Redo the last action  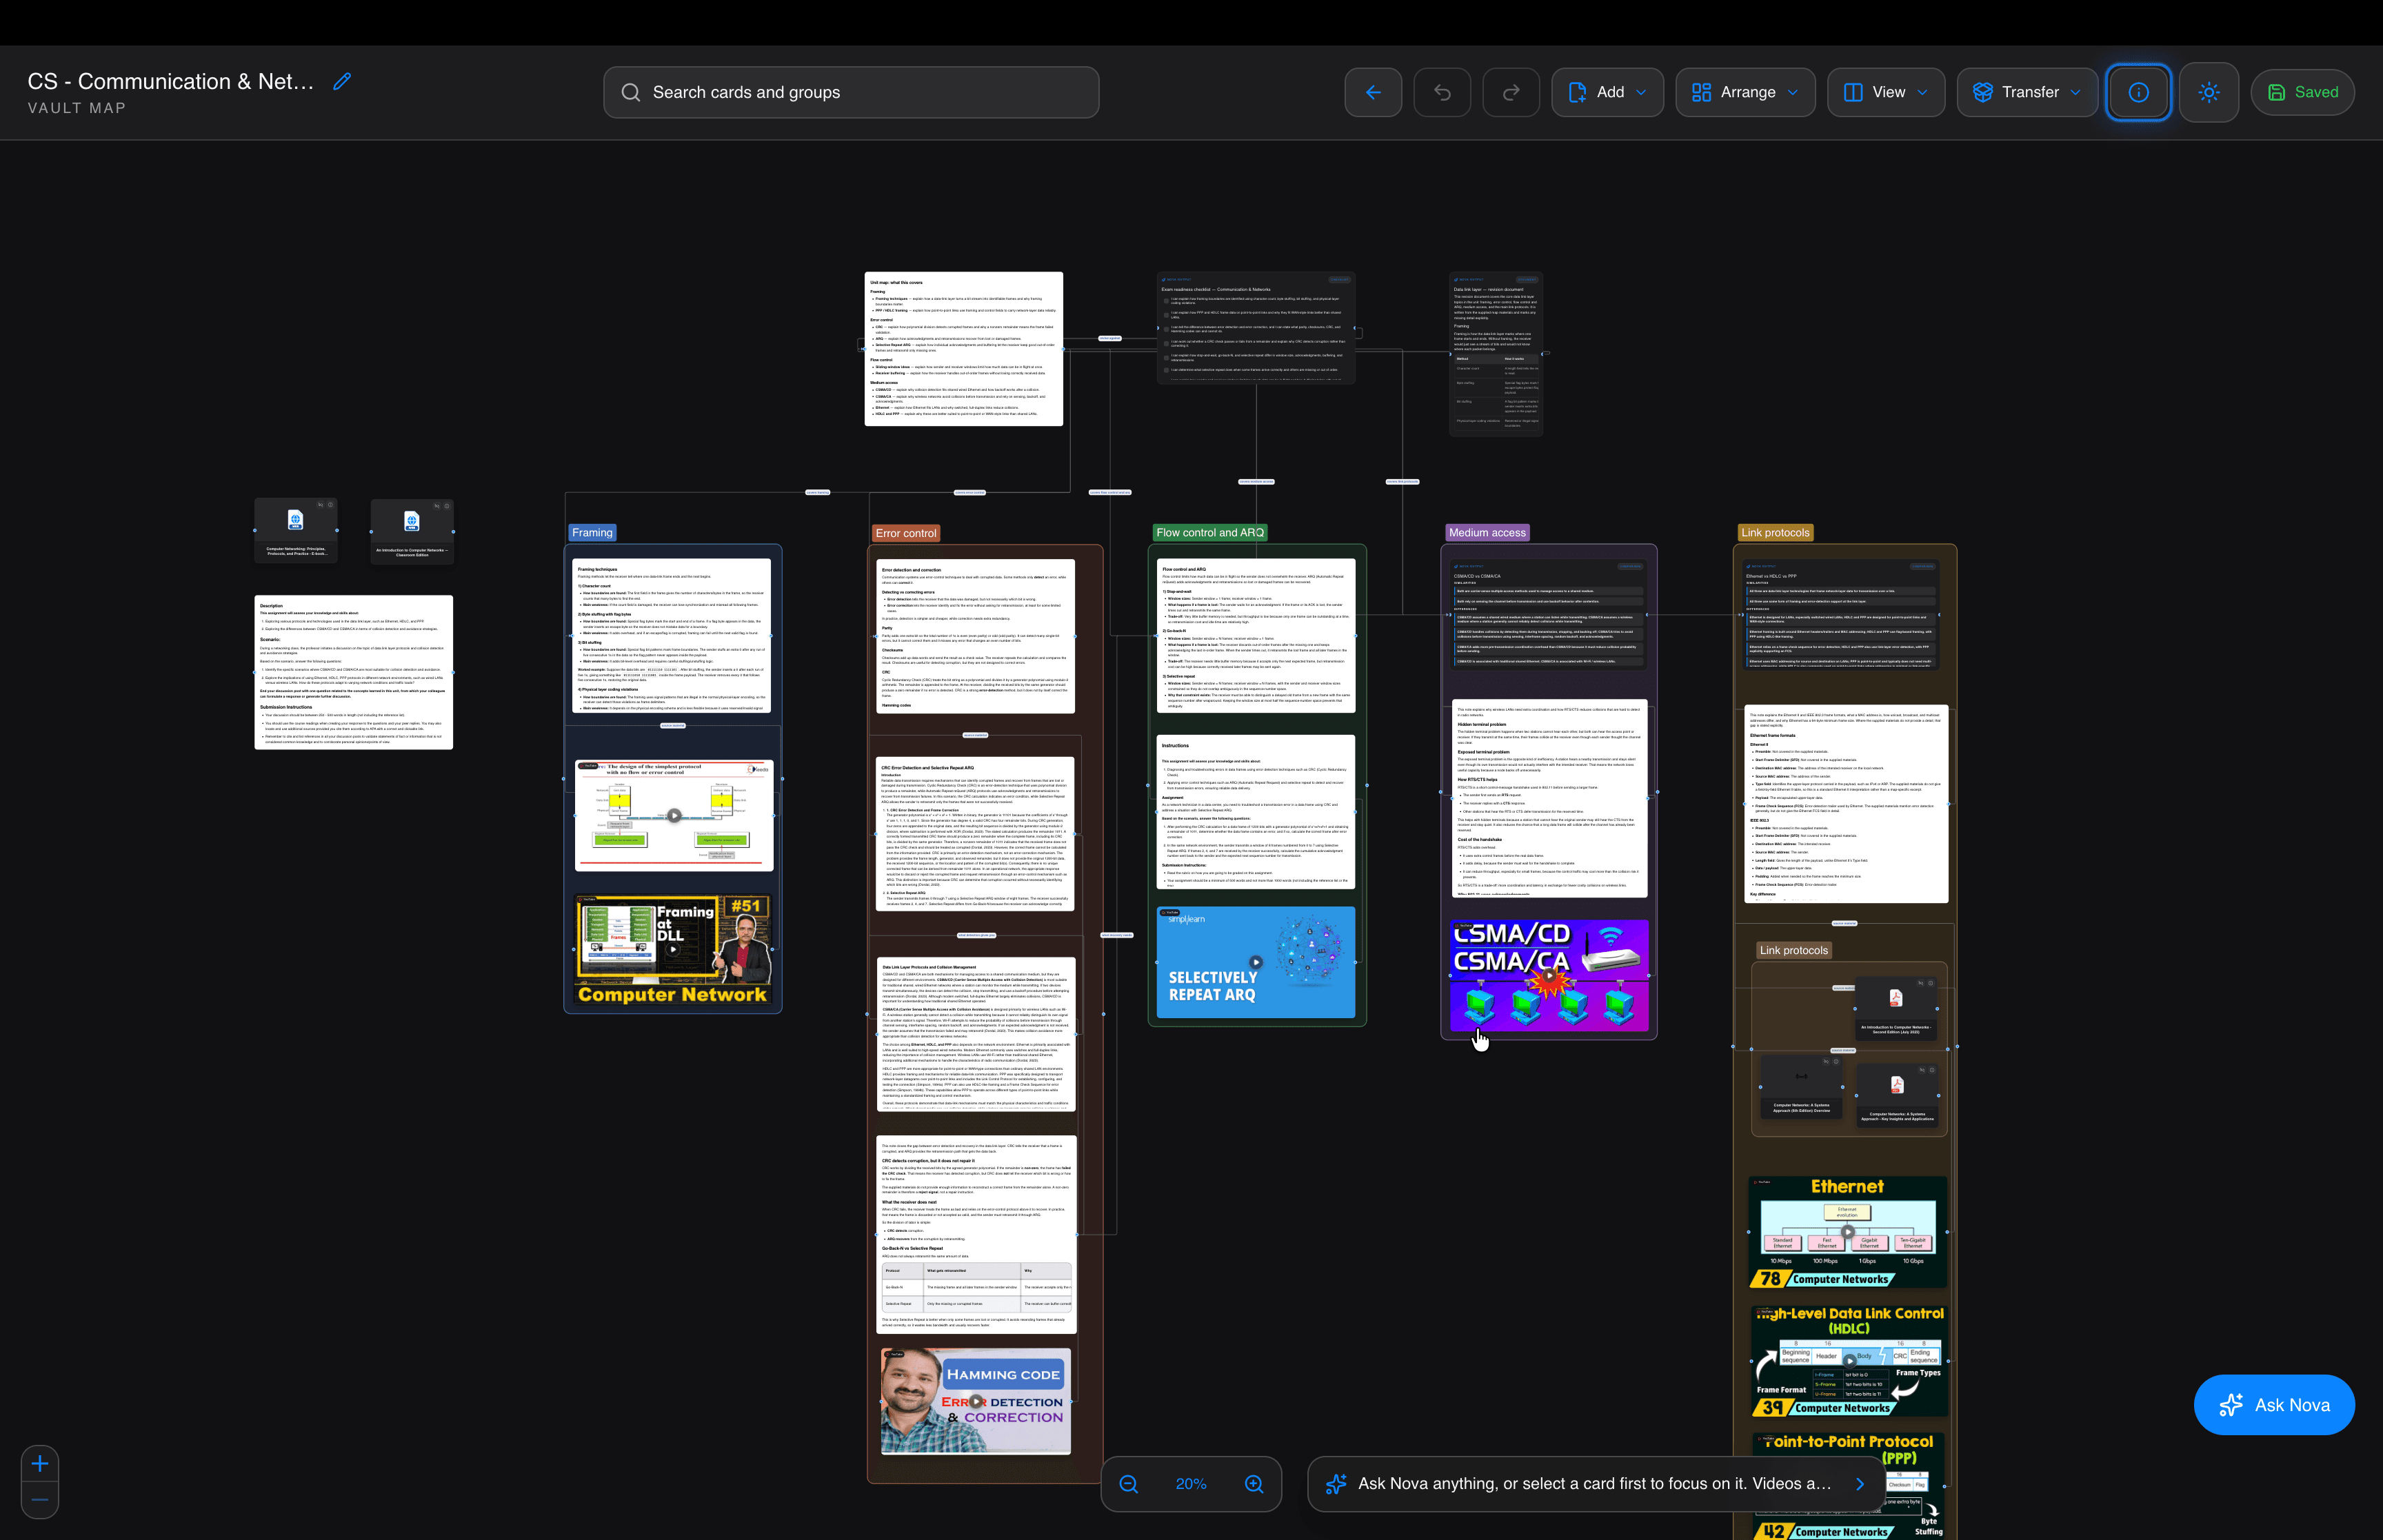(1511, 92)
